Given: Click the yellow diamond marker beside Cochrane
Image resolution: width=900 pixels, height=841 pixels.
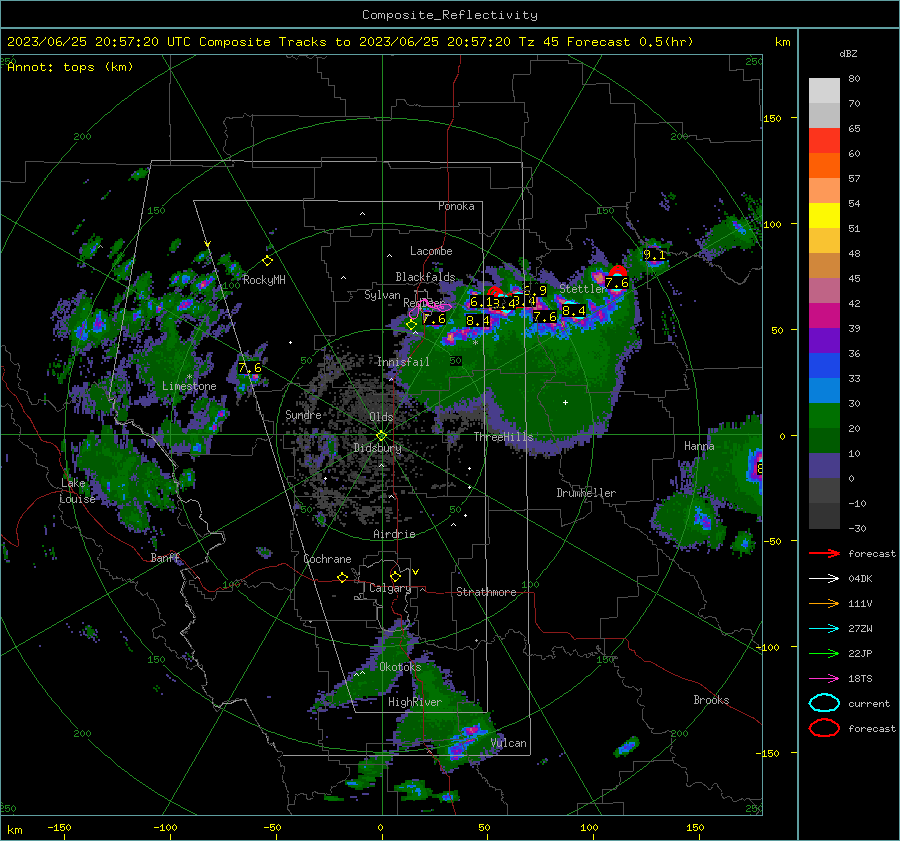Looking at the screenshot, I should coord(342,578).
